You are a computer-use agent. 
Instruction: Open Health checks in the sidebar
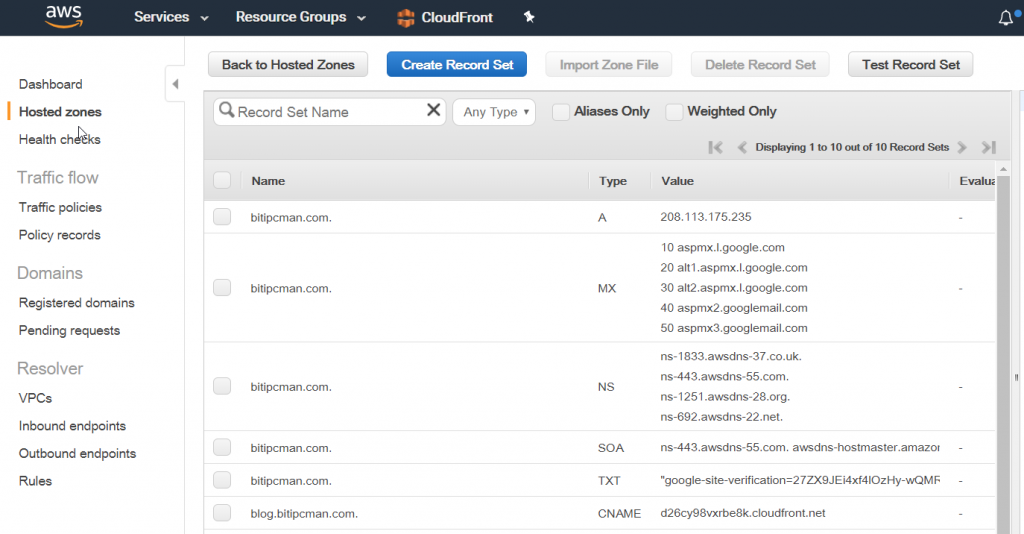point(59,139)
